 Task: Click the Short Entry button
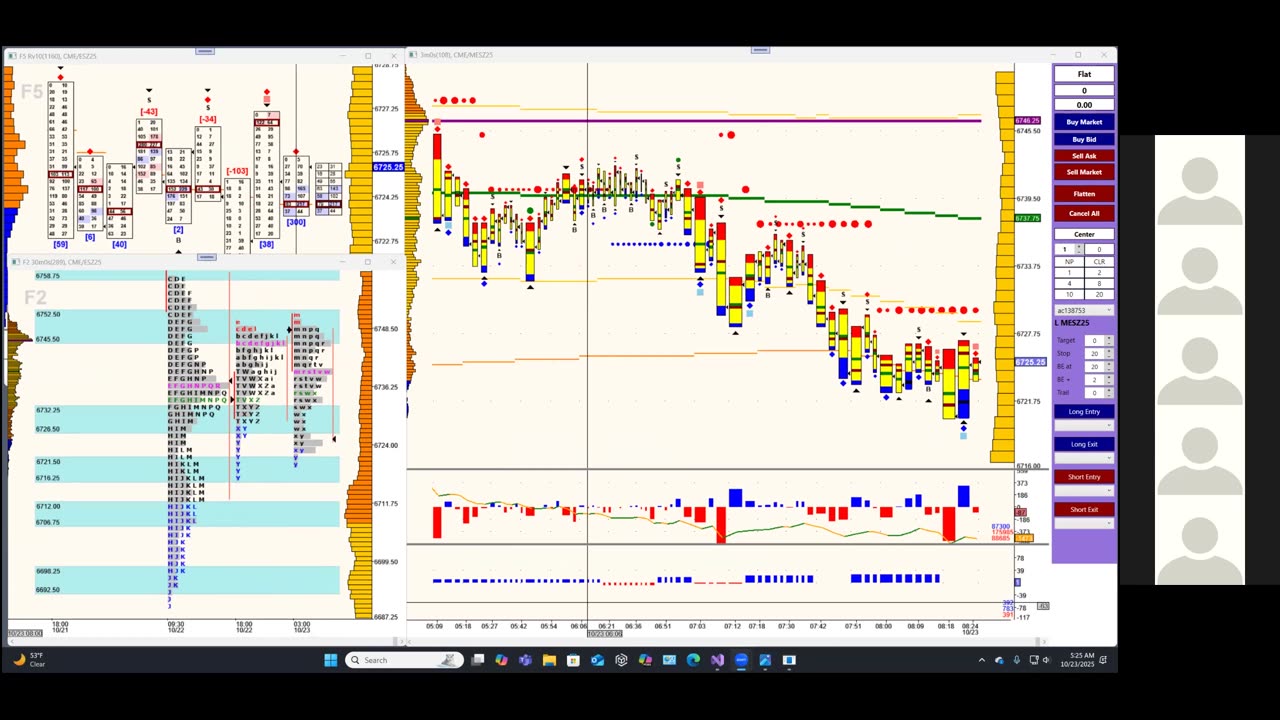[x=1084, y=477]
